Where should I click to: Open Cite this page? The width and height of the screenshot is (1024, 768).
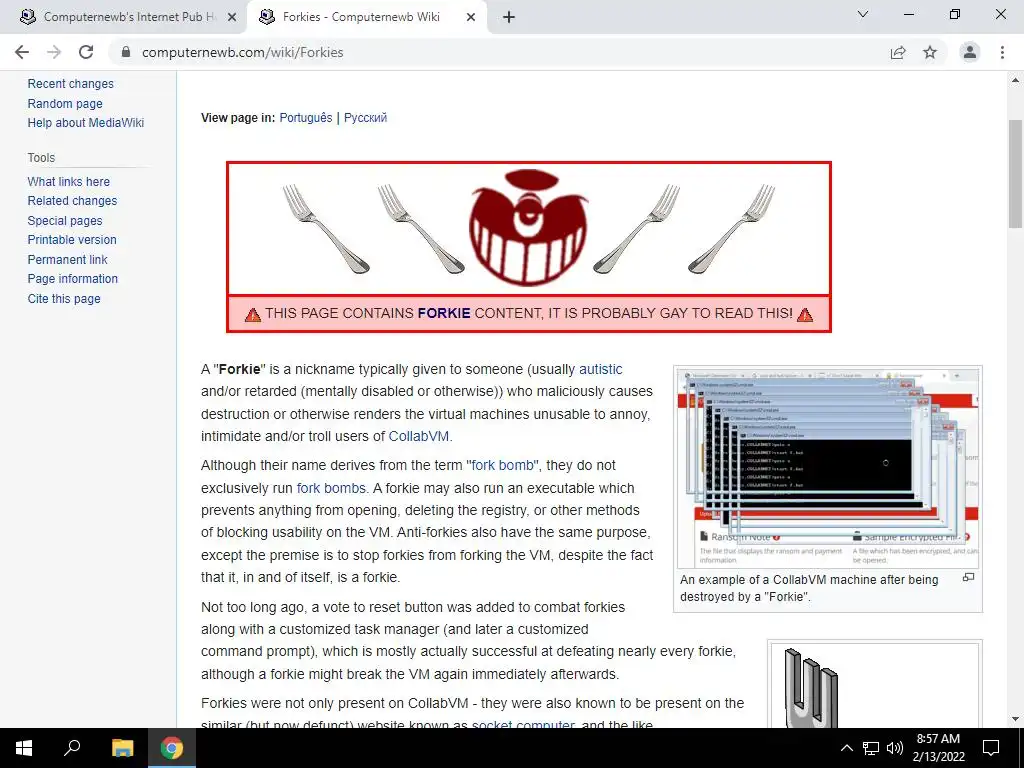(64, 298)
